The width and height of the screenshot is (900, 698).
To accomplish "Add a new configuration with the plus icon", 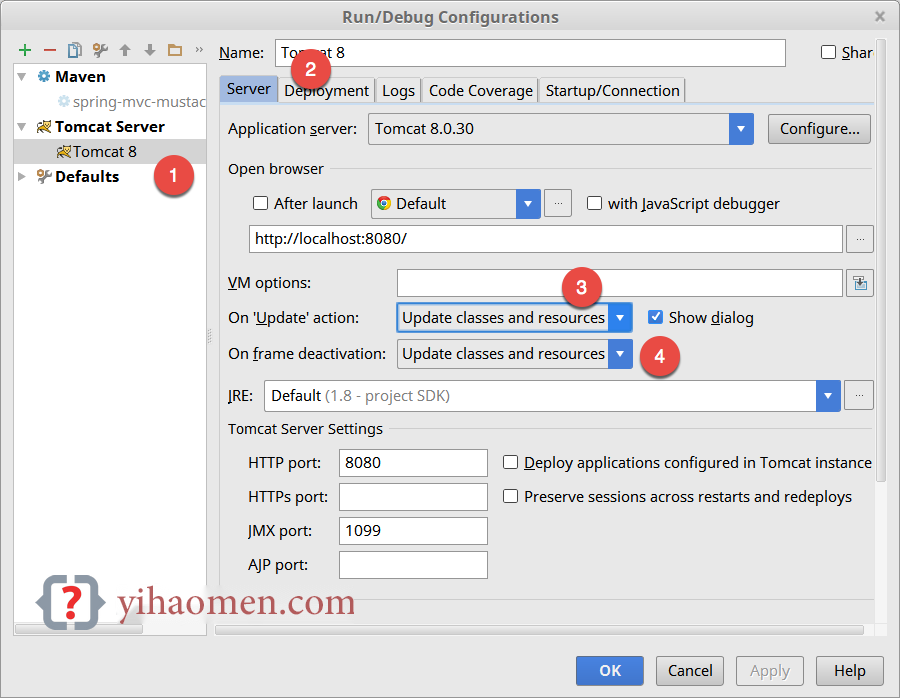I will (25, 51).
